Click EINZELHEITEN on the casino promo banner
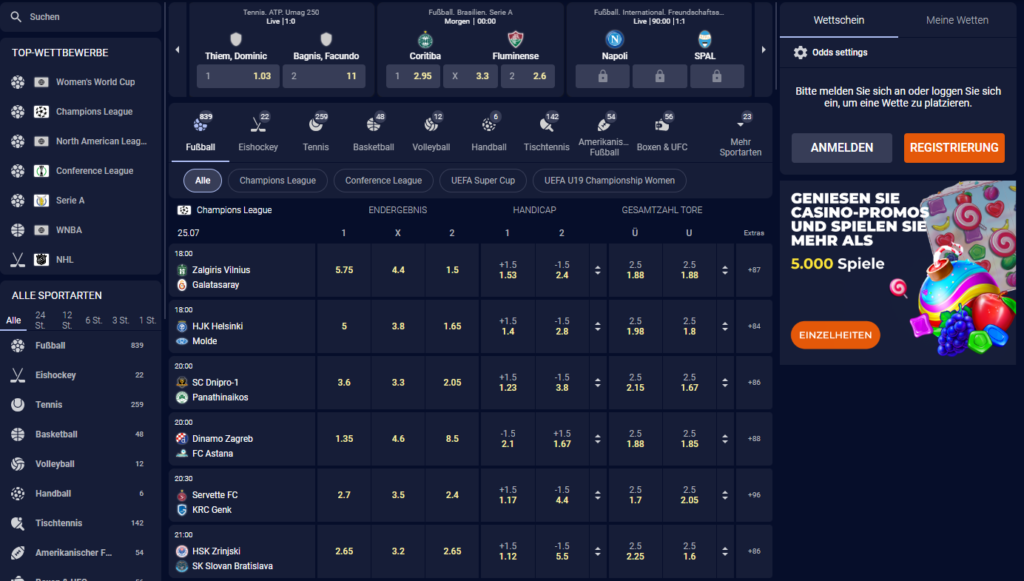 tap(835, 335)
